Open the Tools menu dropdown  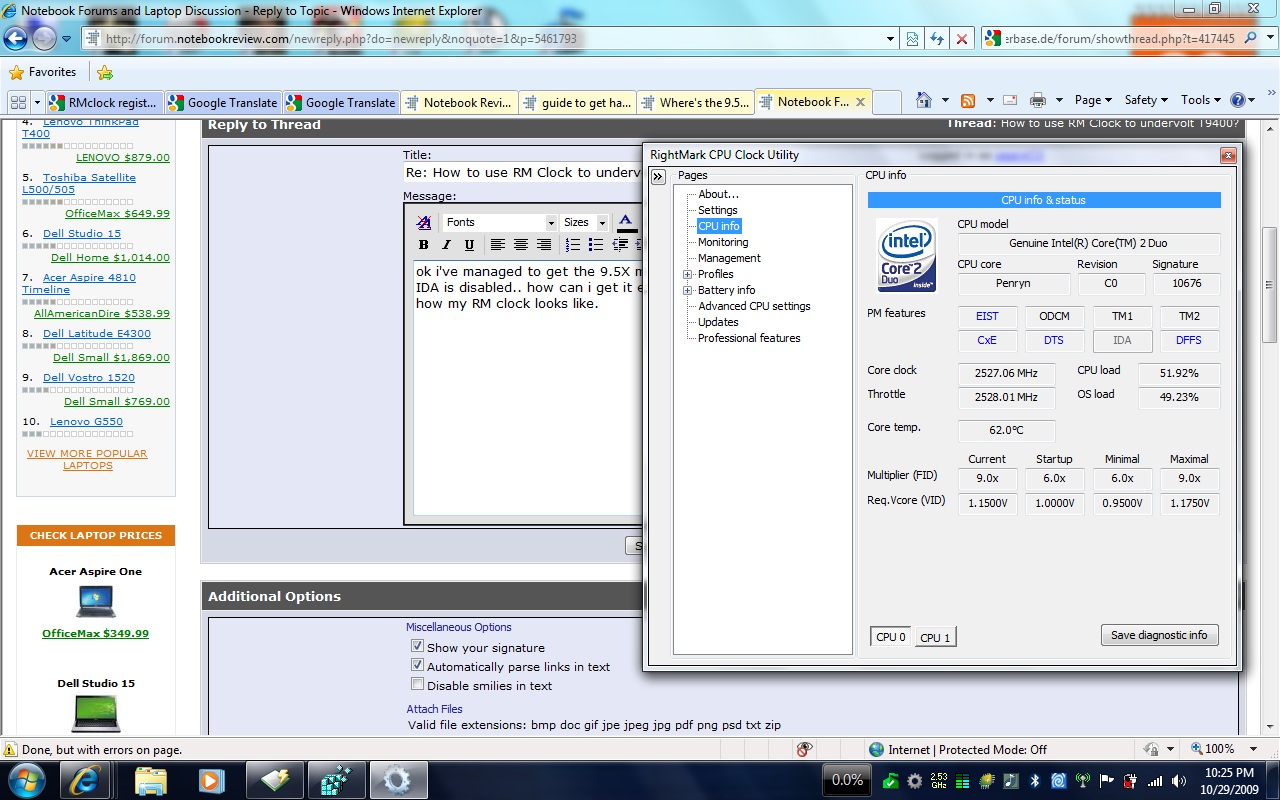click(1201, 100)
